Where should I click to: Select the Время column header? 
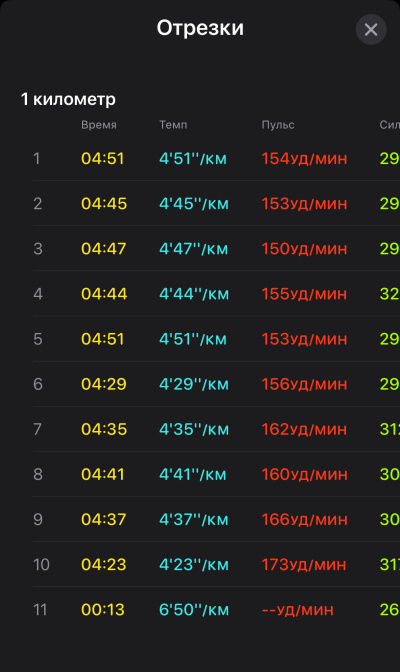(99, 125)
